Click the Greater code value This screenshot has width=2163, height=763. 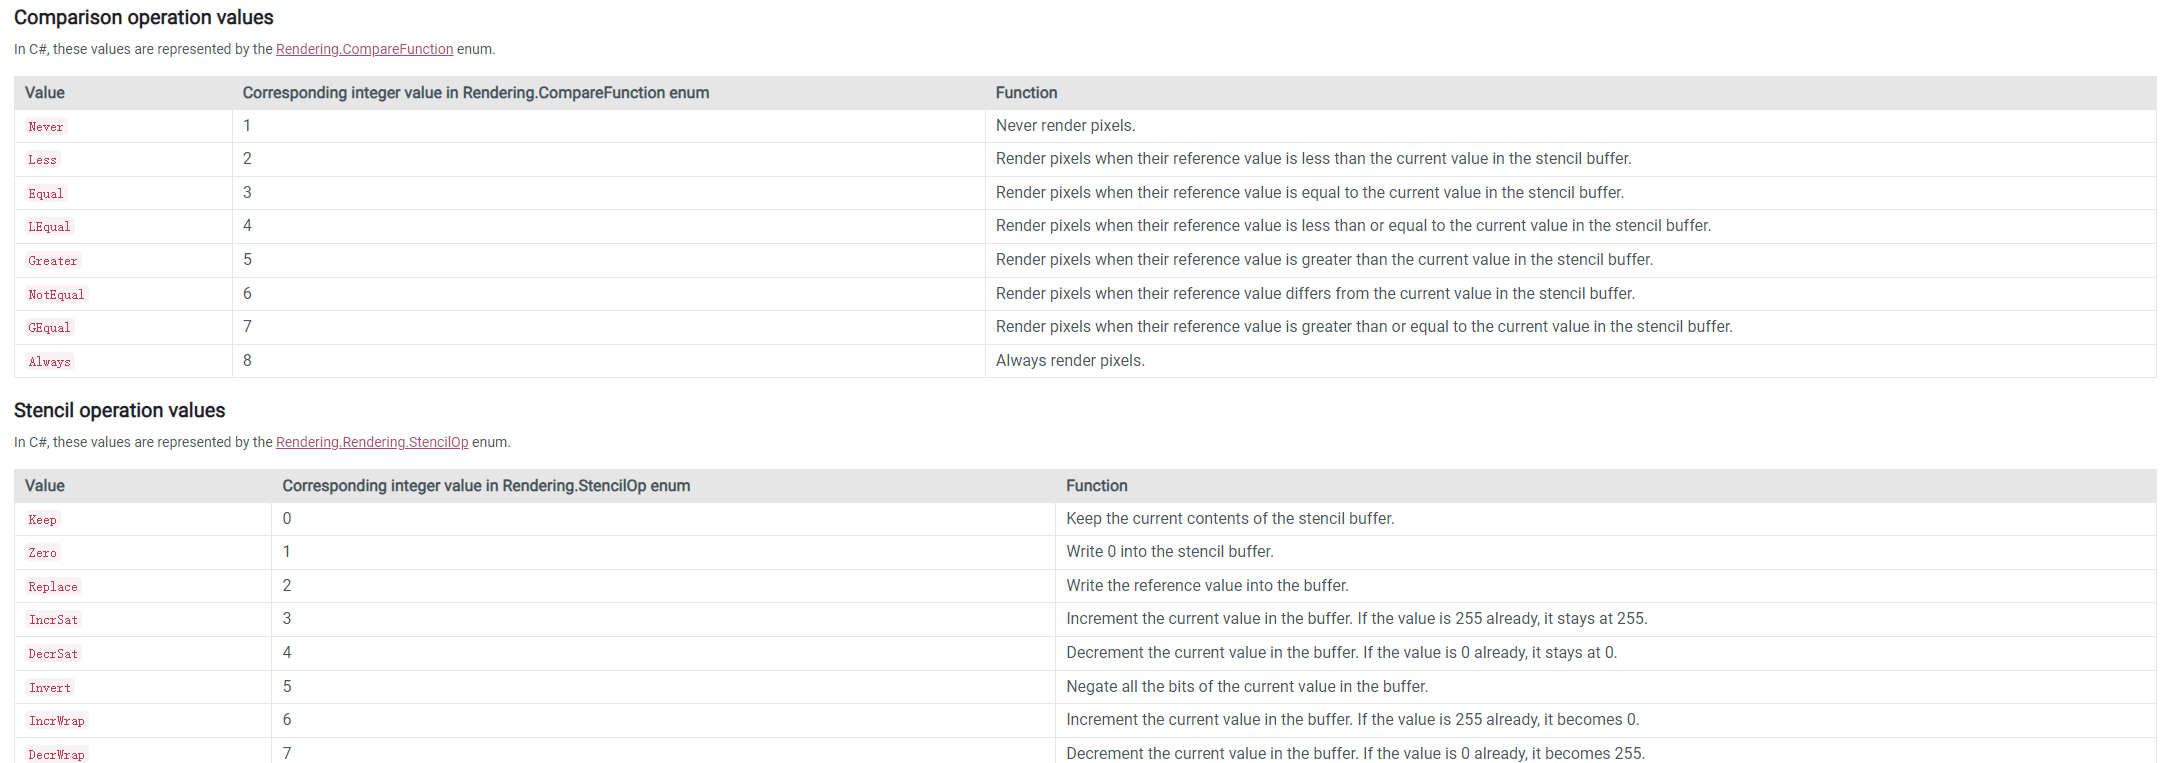tap(53, 261)
